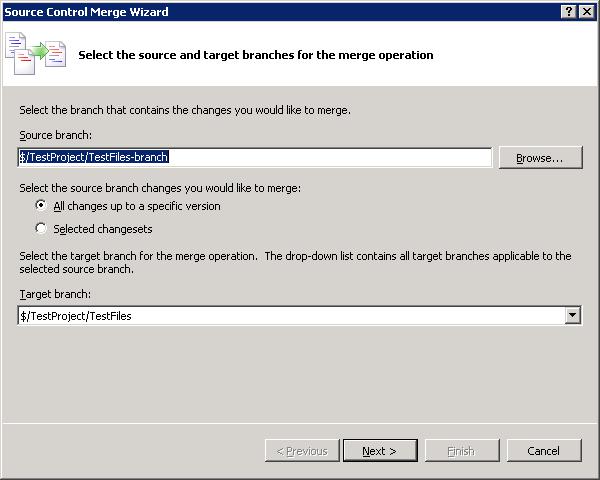Click the question mark help button
600x480 pixels.
click(x=568, y=12)
